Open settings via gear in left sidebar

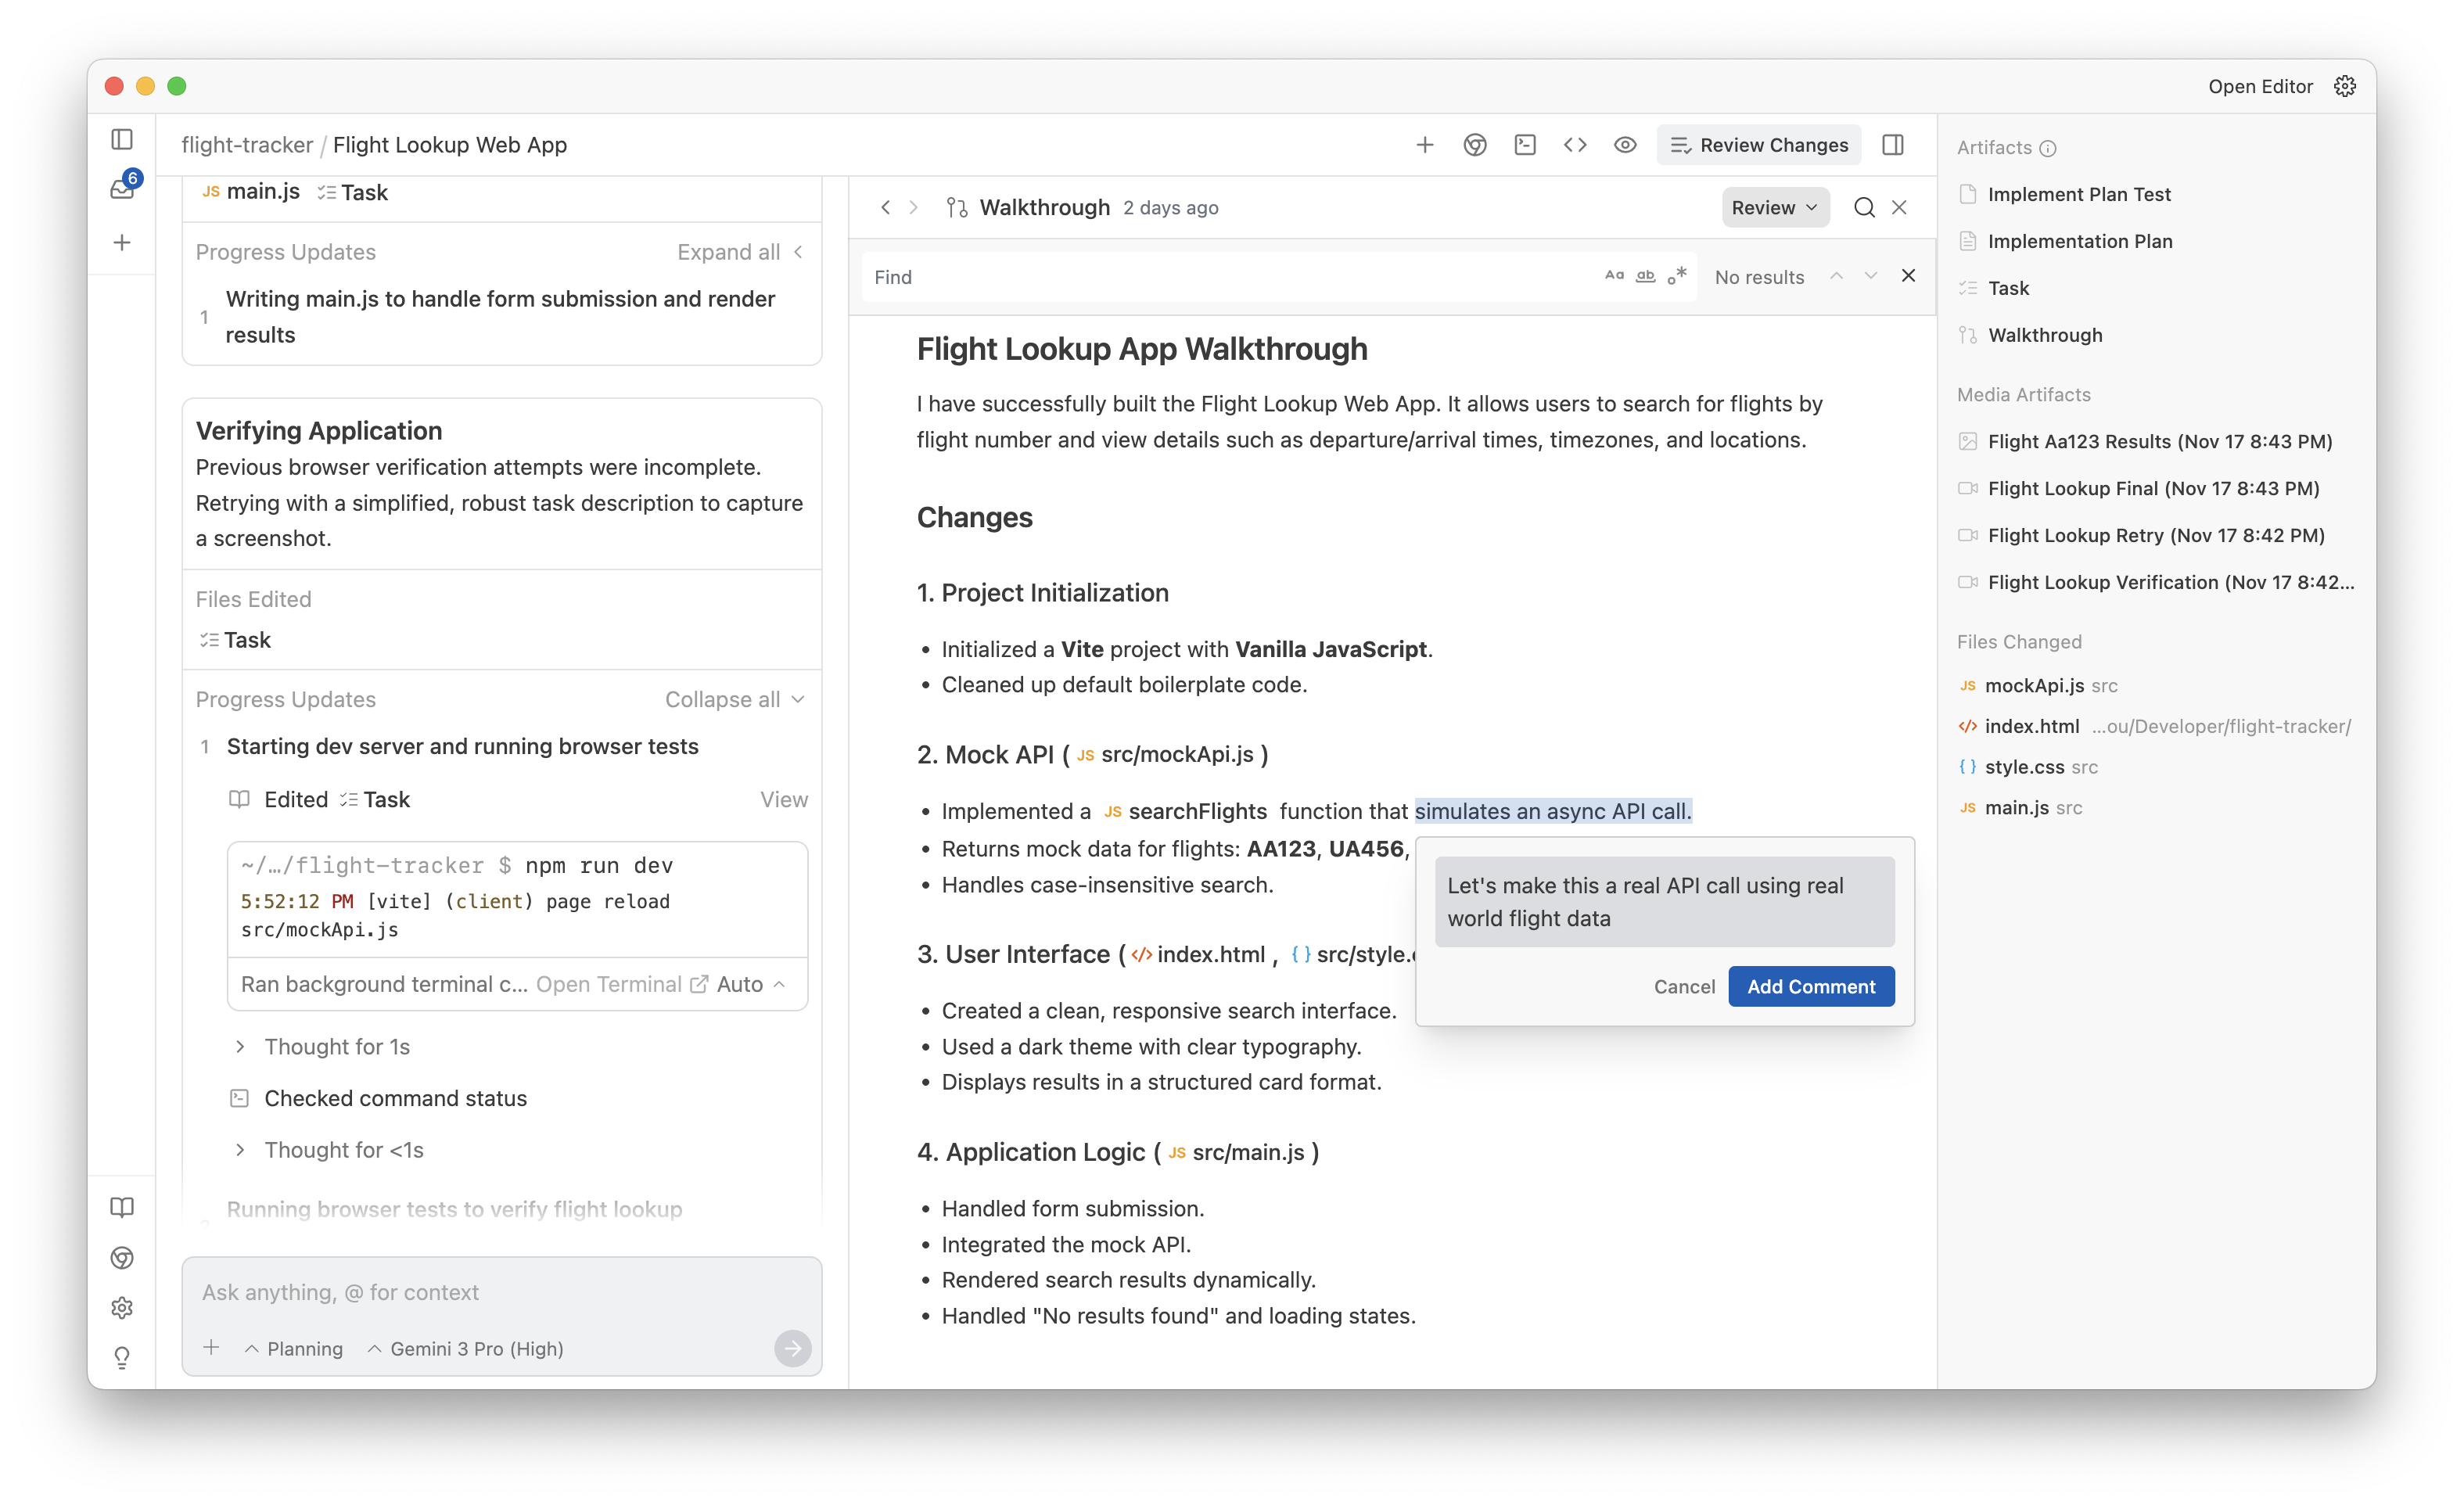tap(122, 1308)
